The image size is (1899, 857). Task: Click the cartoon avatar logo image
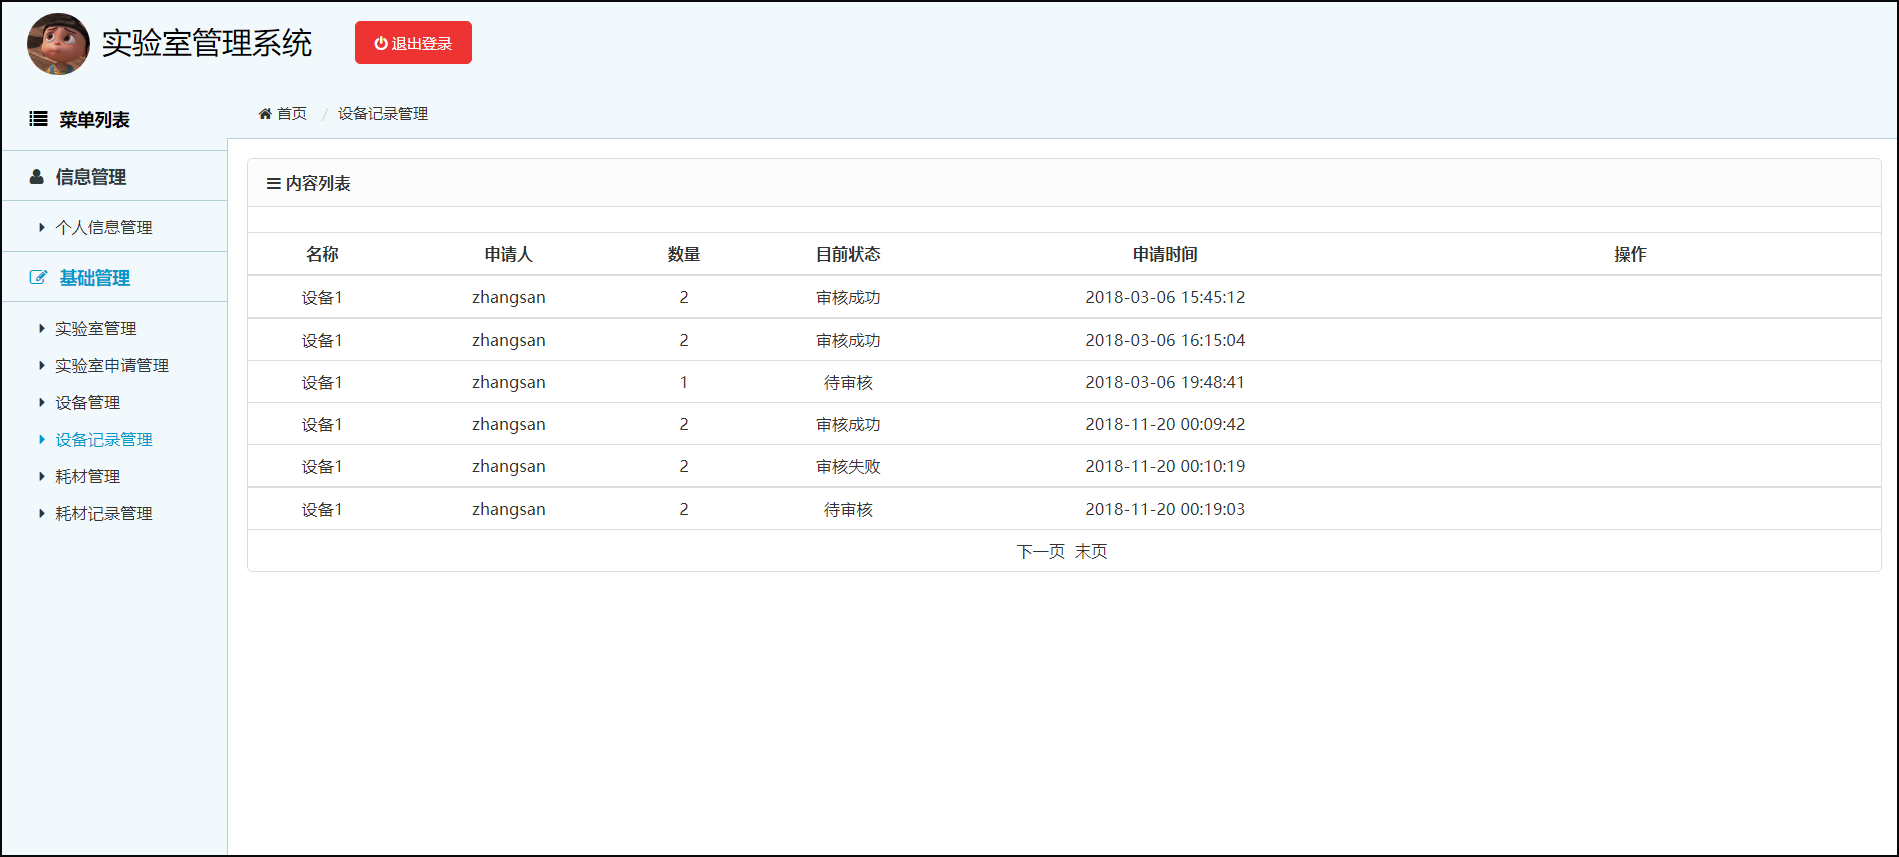click(x=58, y=44)
